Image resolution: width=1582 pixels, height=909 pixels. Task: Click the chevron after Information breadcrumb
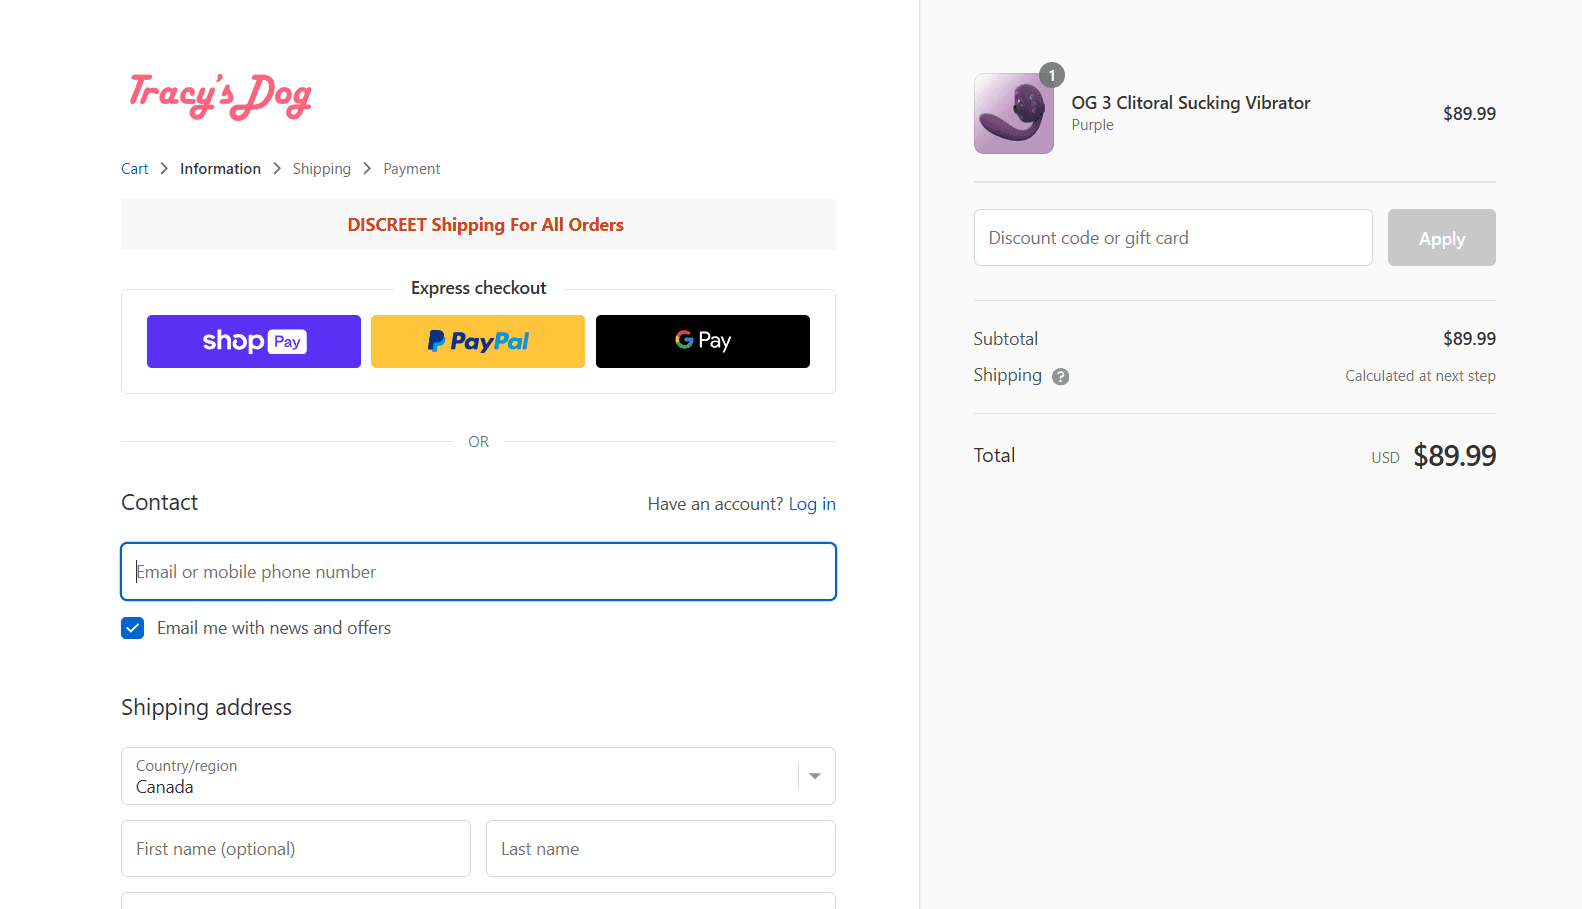point(277,169)
